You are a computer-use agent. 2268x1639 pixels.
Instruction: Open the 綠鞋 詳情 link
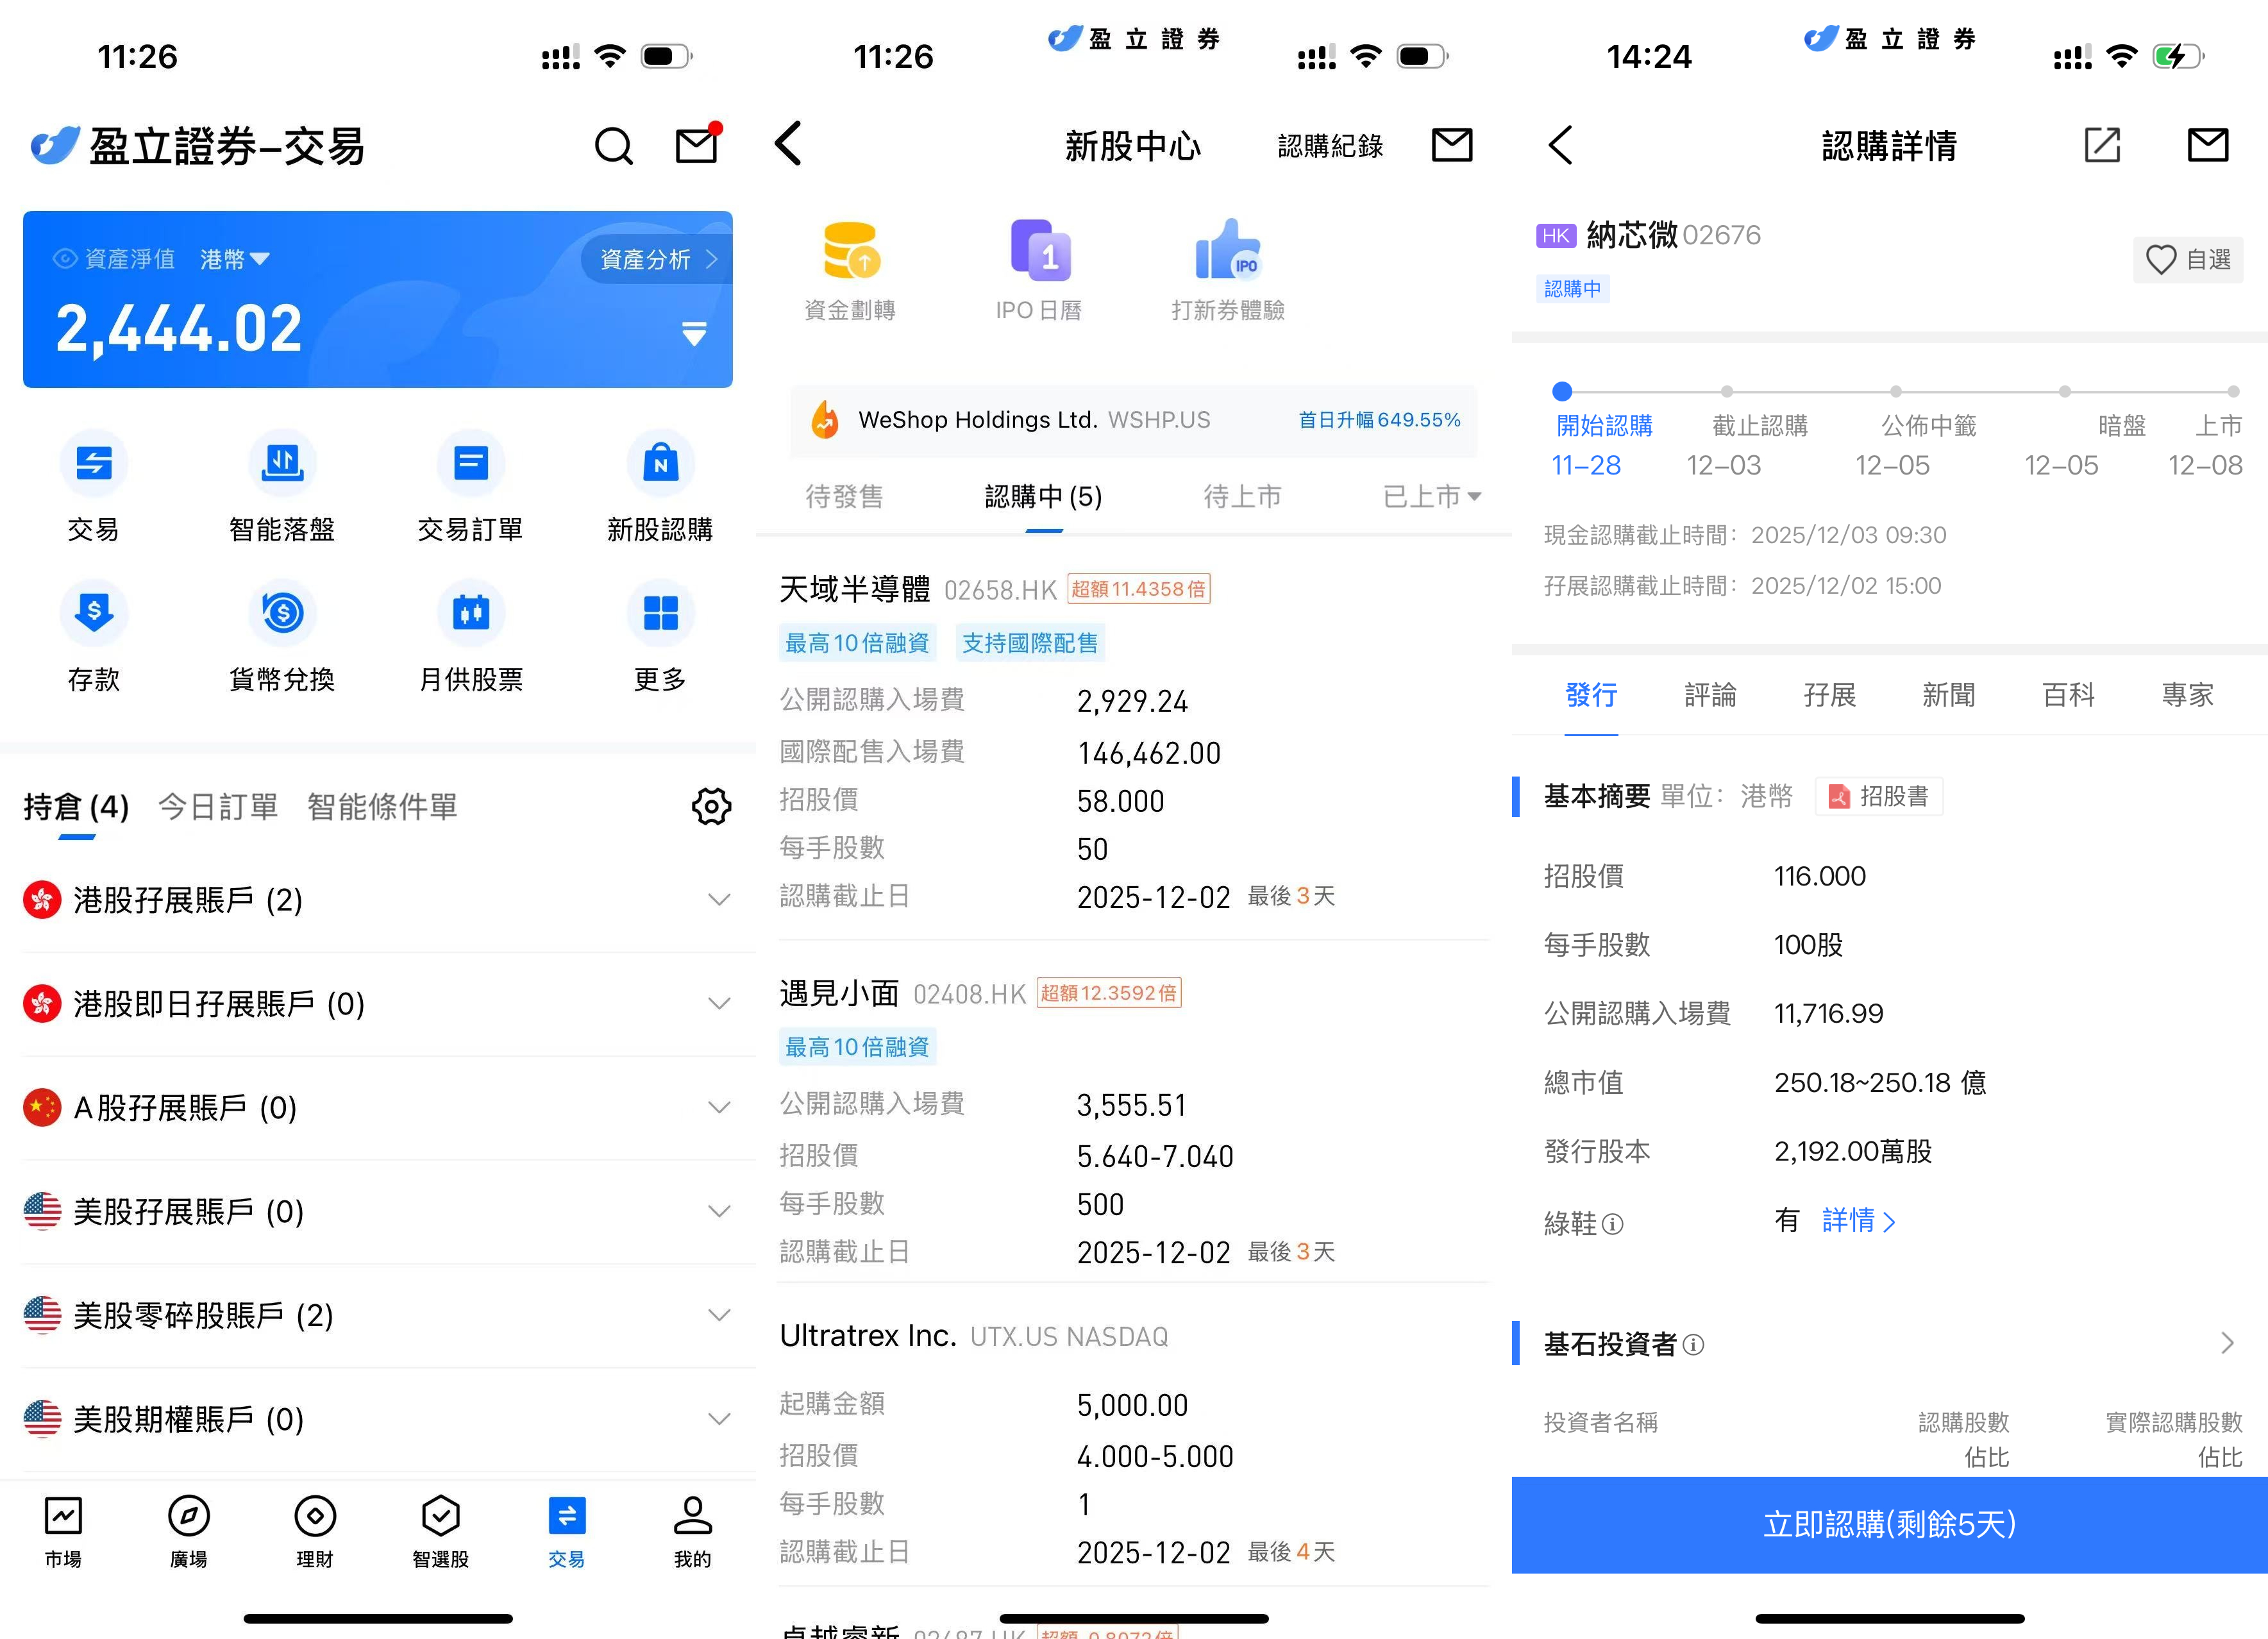pos(1857,1221)
